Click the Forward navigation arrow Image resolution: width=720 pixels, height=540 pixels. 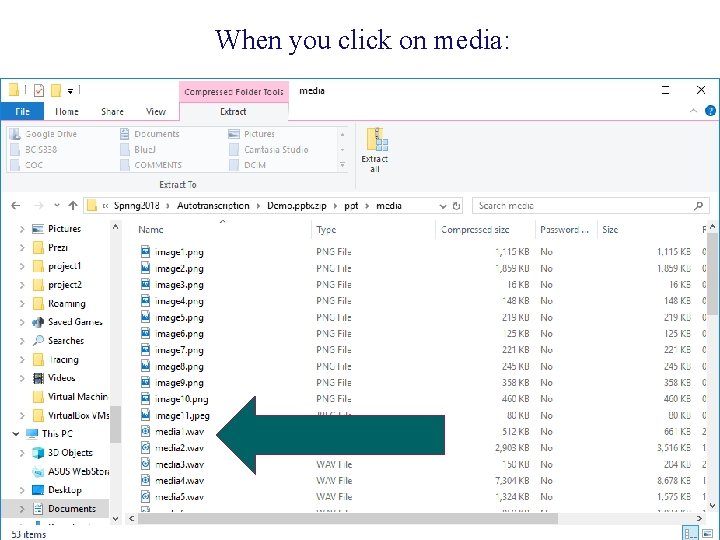pyautogui.click(x=39, y=206)
